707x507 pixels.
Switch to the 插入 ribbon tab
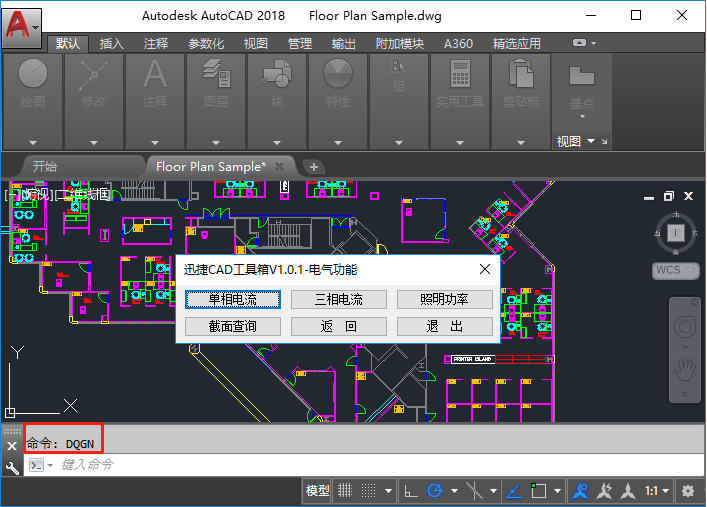(111, 44)
